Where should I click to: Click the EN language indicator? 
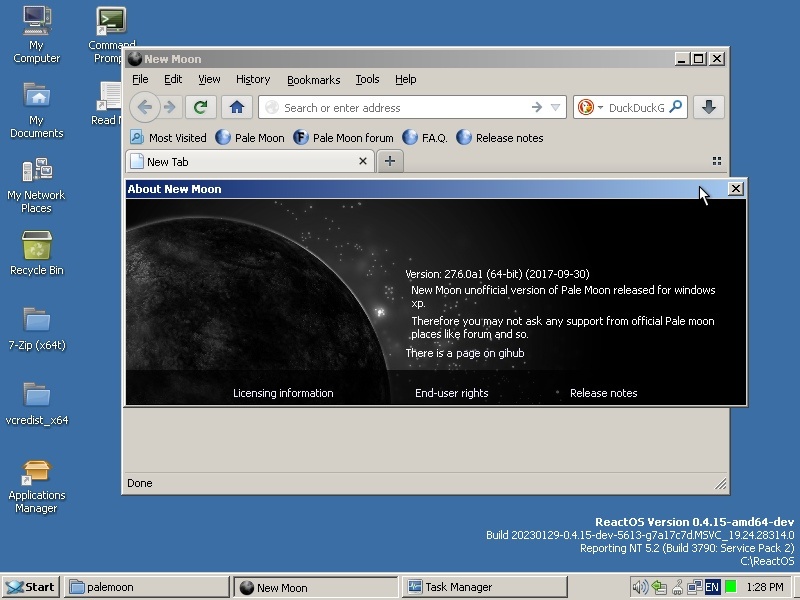712,587
